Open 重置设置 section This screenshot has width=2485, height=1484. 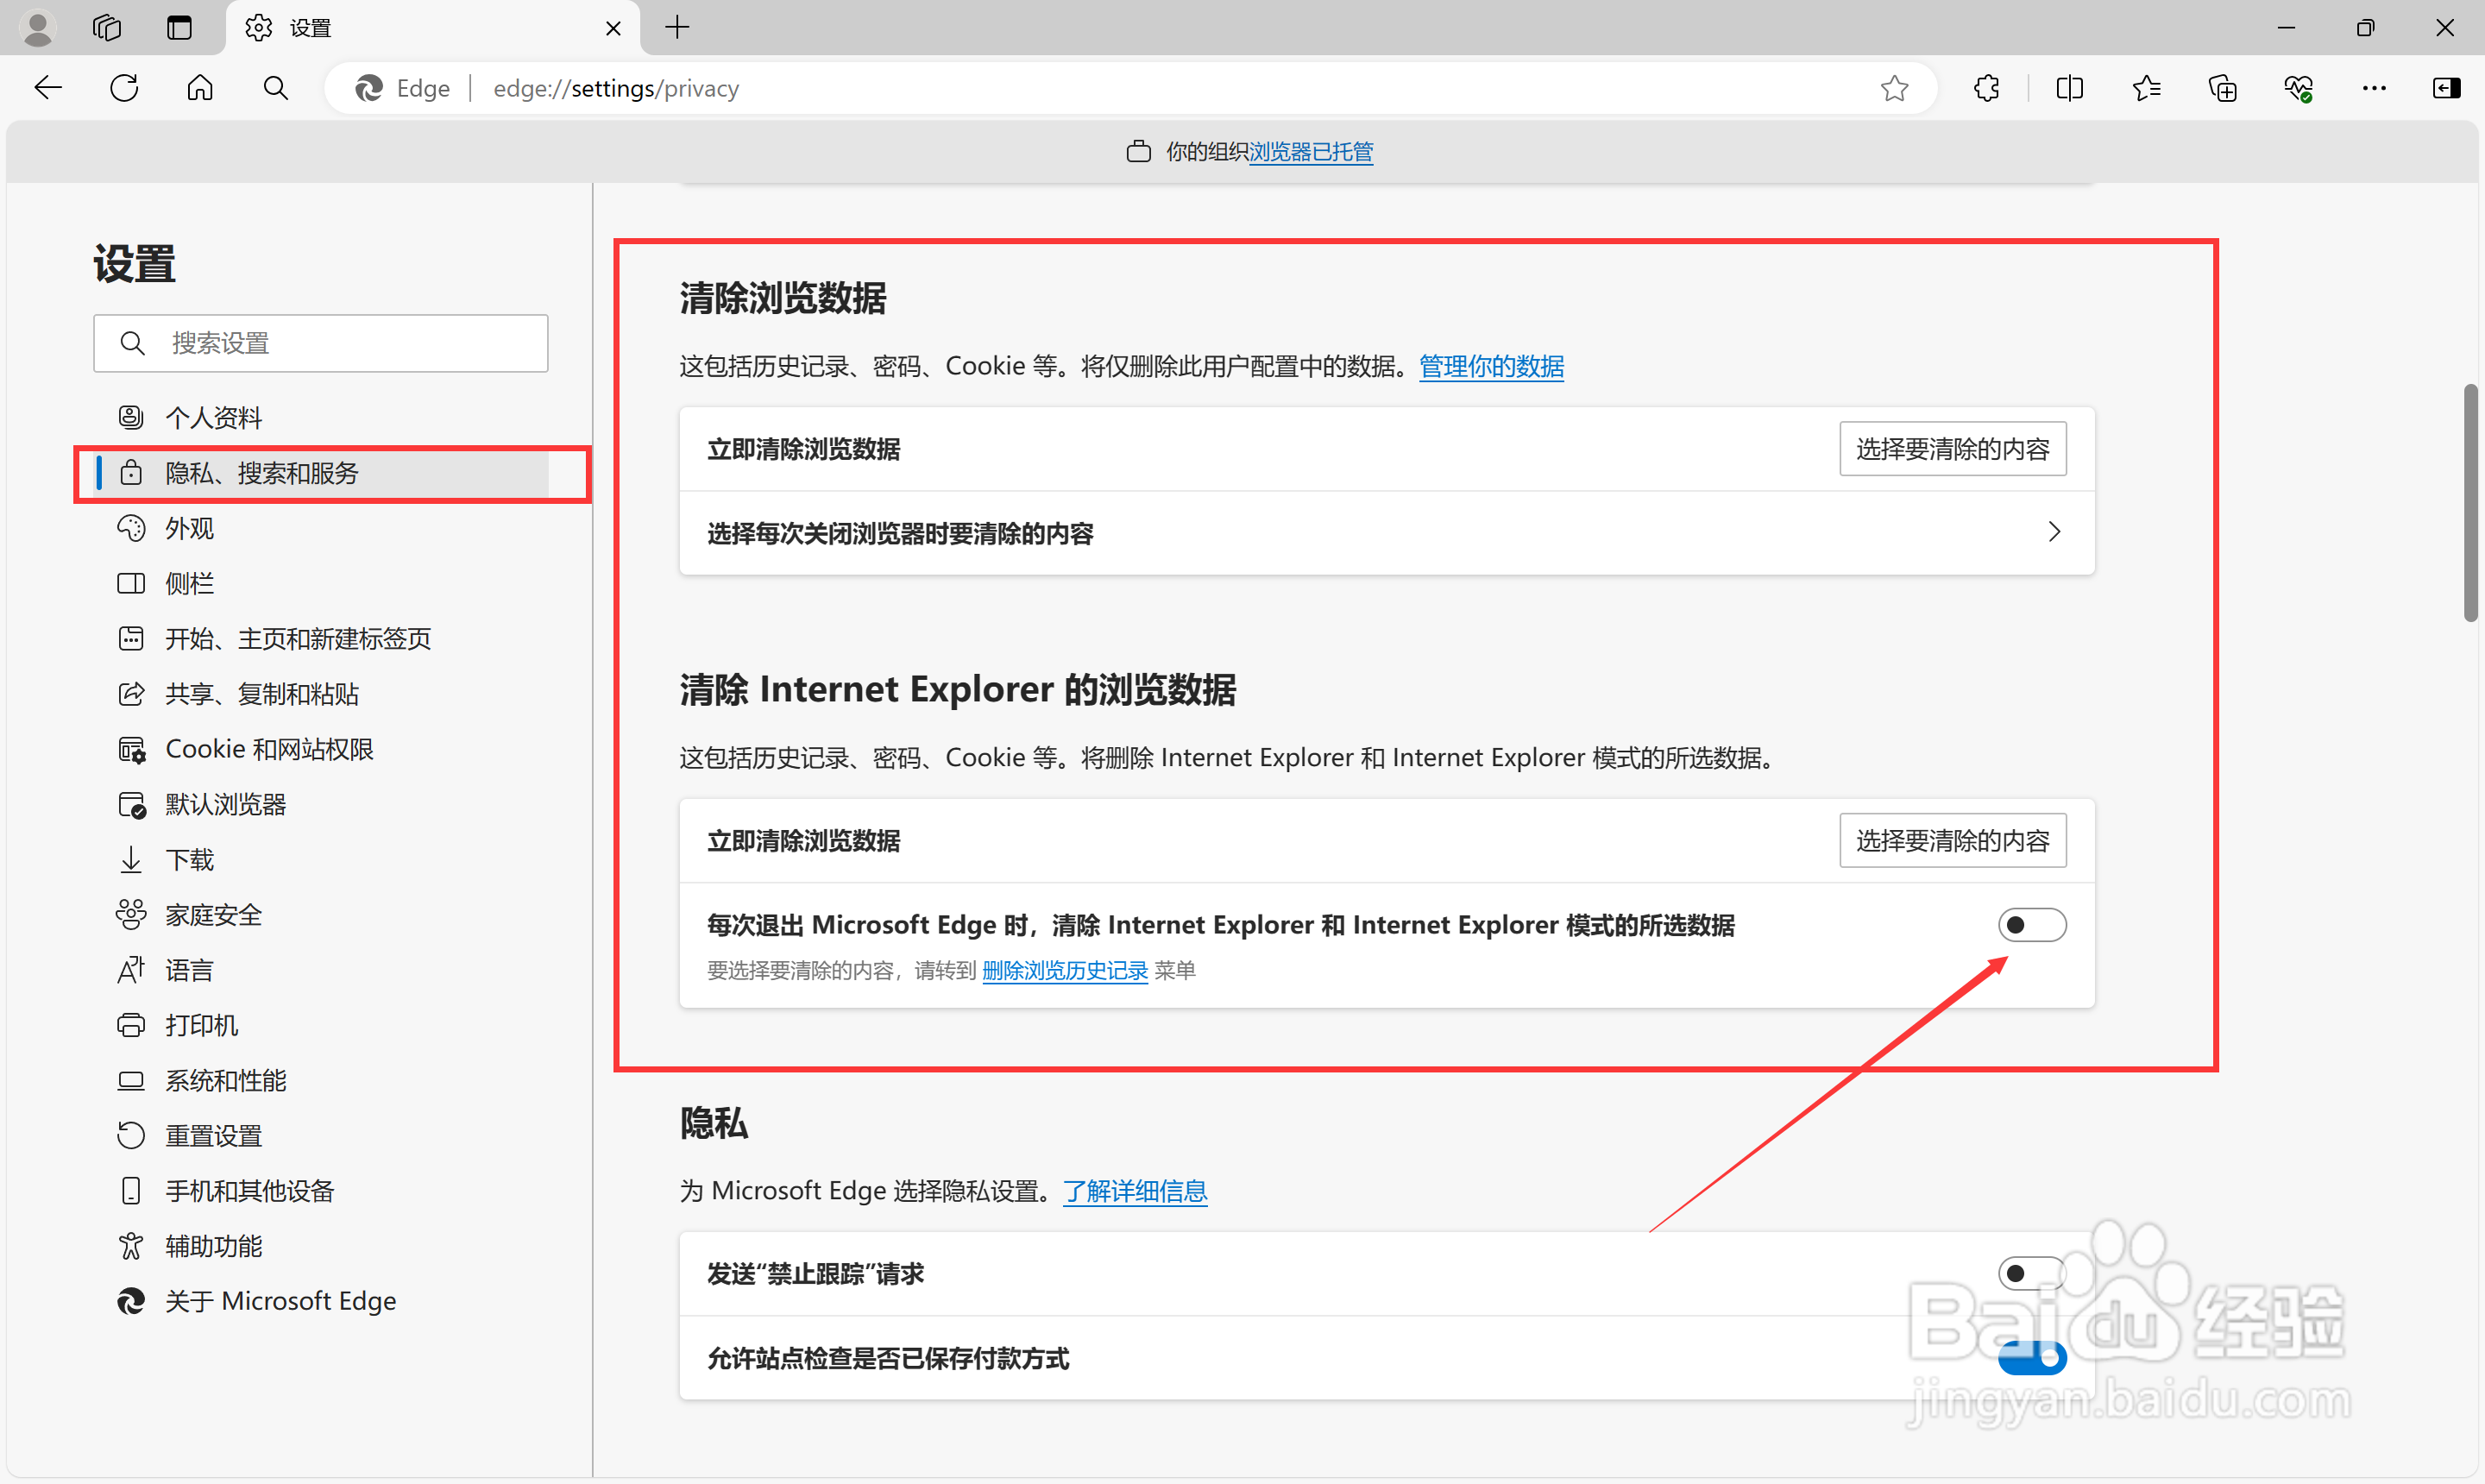coord(320,1136)
